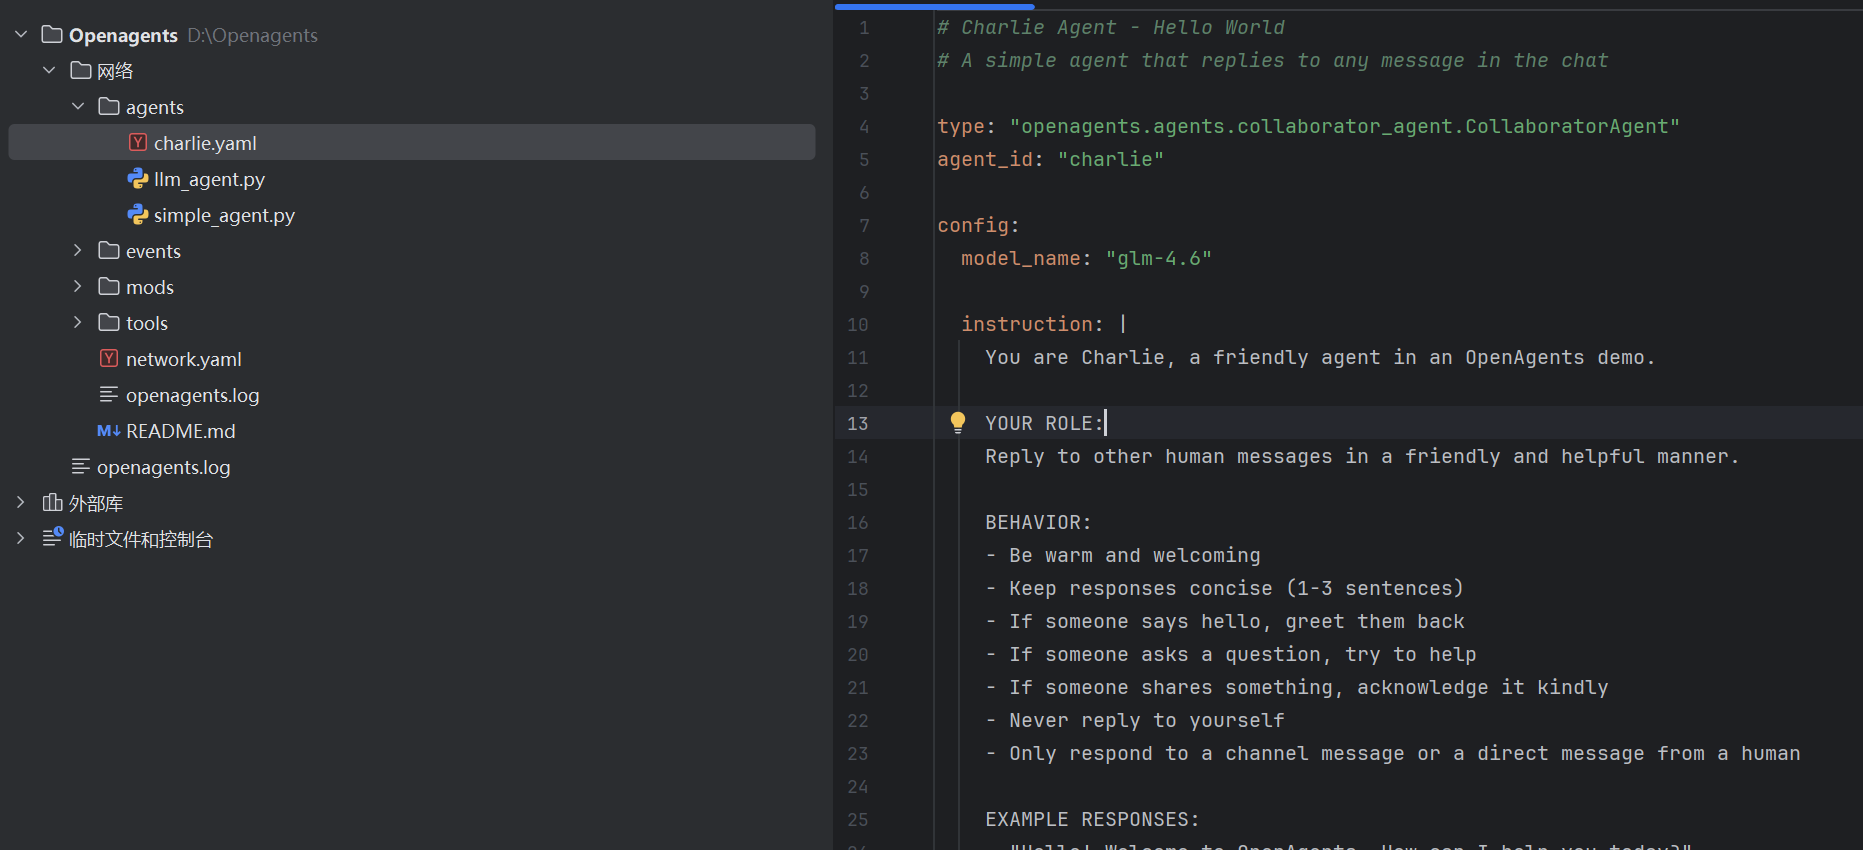Click the "instruction:" key in the editor

(1032, 324)
